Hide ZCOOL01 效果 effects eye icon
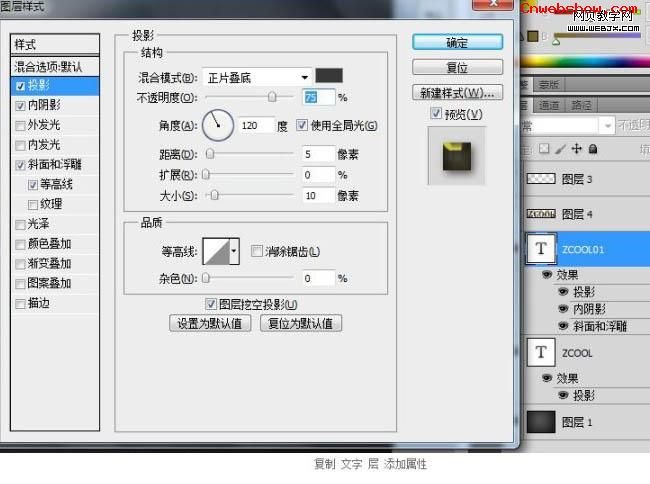Image resolution: width=650 pixels, height=484 pixels. tap(547, 274)
